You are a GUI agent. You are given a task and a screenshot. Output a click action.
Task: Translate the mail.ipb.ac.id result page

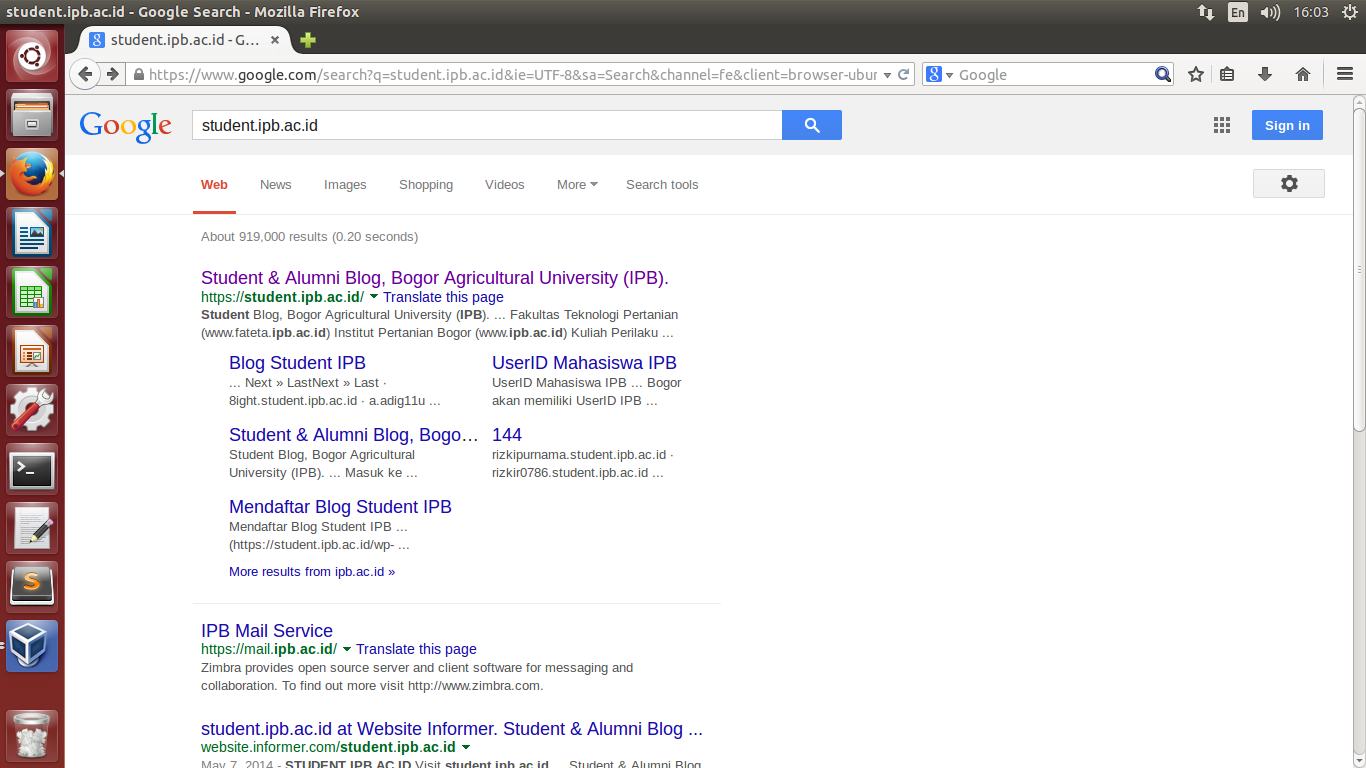tap(416, 649)
